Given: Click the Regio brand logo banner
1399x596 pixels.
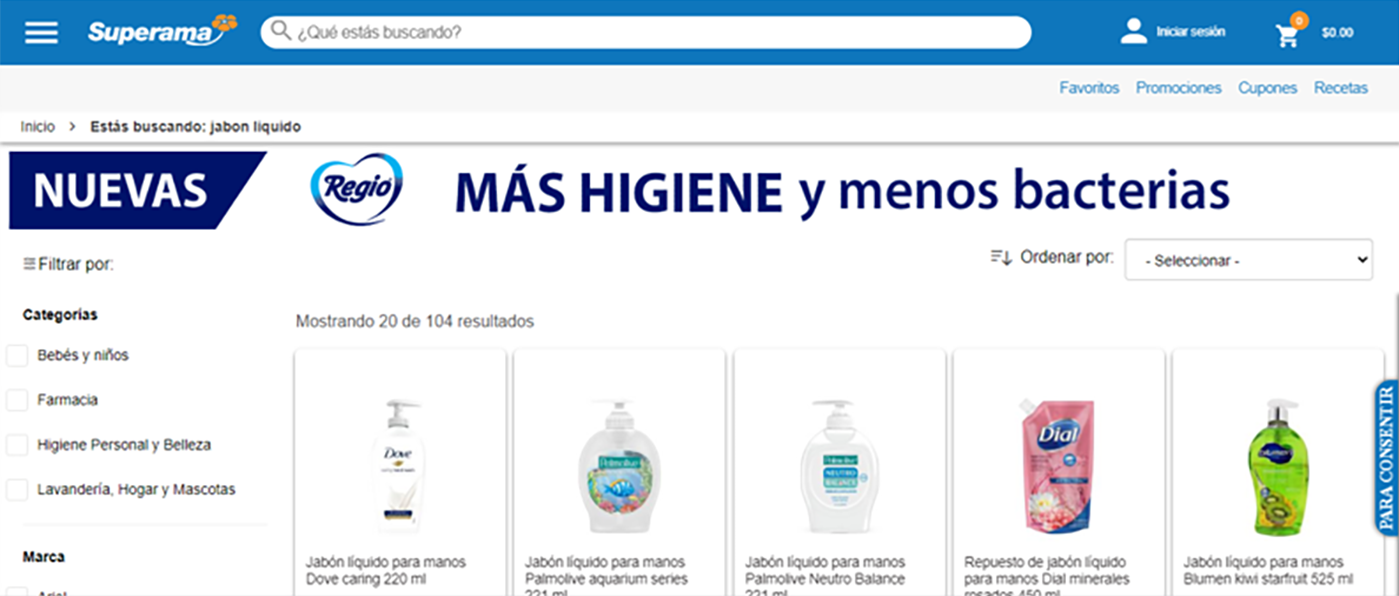Looking at the screenshot, I should 356,189.
